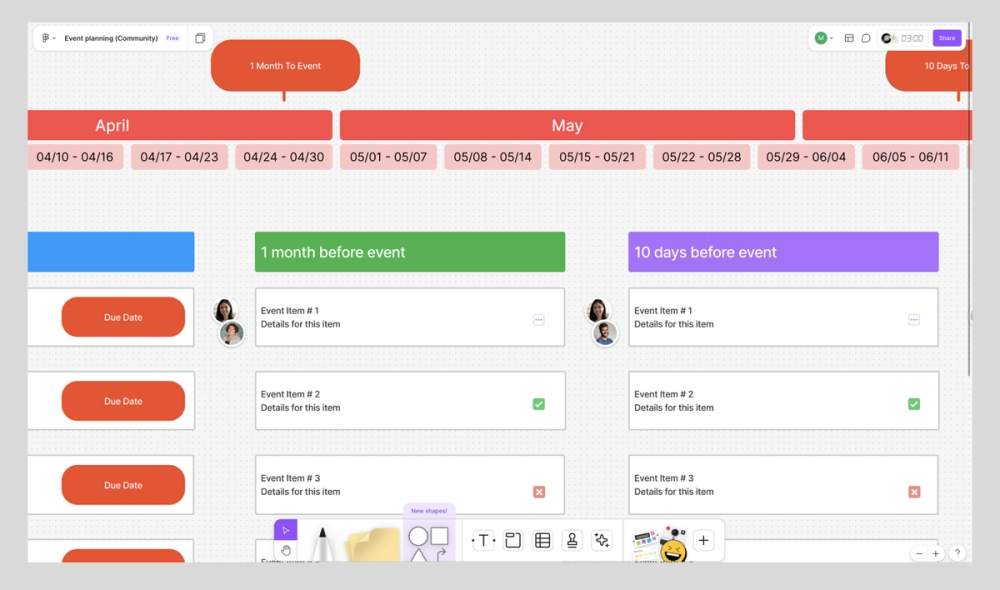Open the three-dot menu on Event Item #1
This screenshot has height=590, width=1000.
click(539, 318)
